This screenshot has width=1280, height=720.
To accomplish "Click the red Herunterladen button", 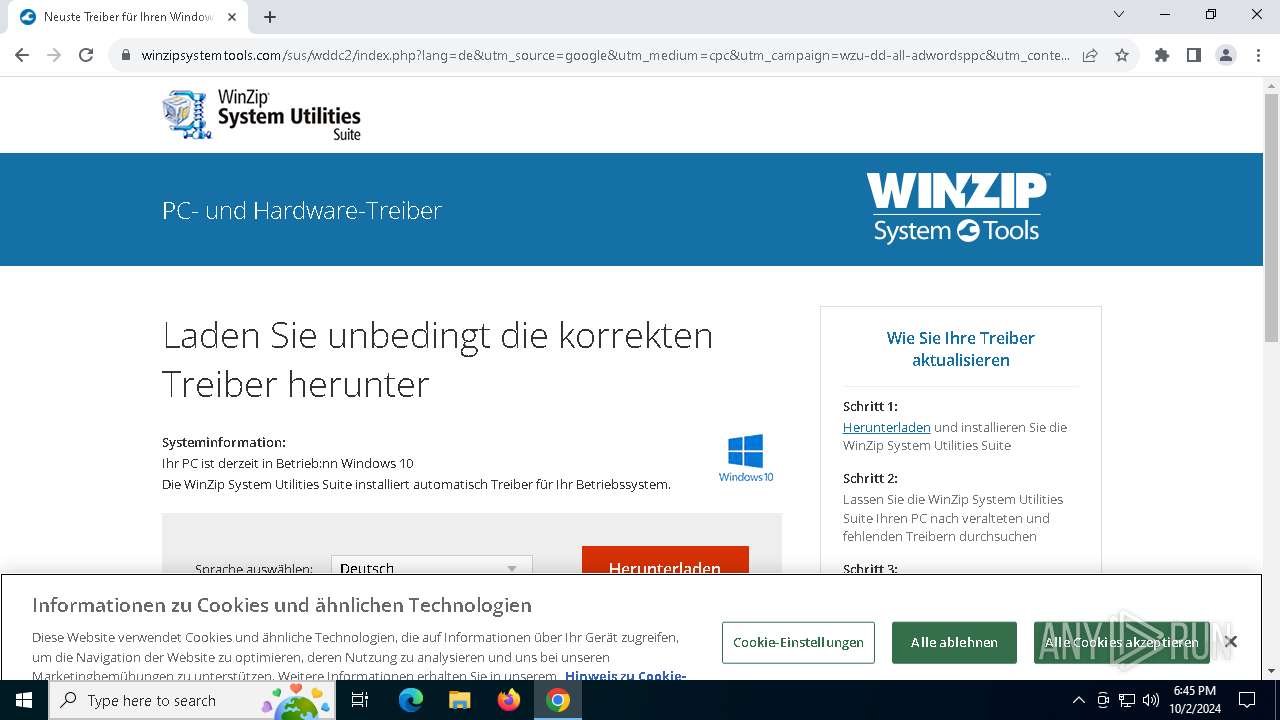I will [x=665, y=561].
